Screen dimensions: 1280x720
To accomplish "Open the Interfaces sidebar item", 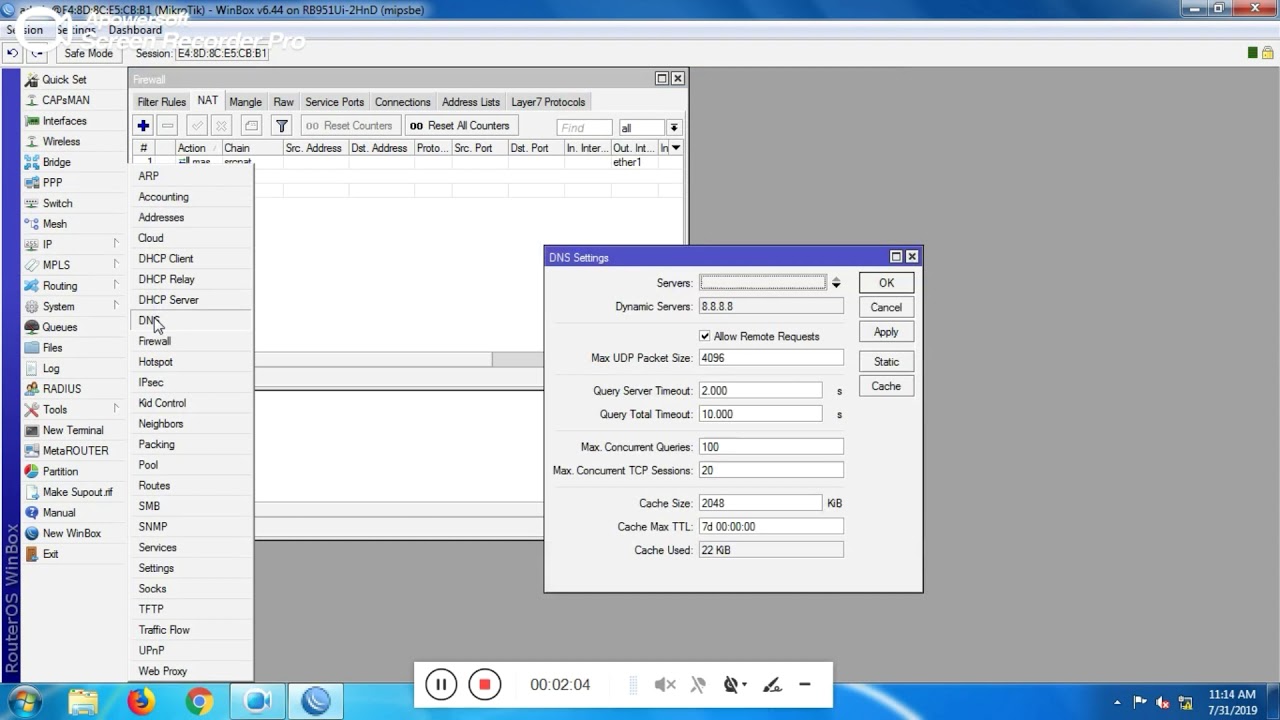I will coord(64,121).
